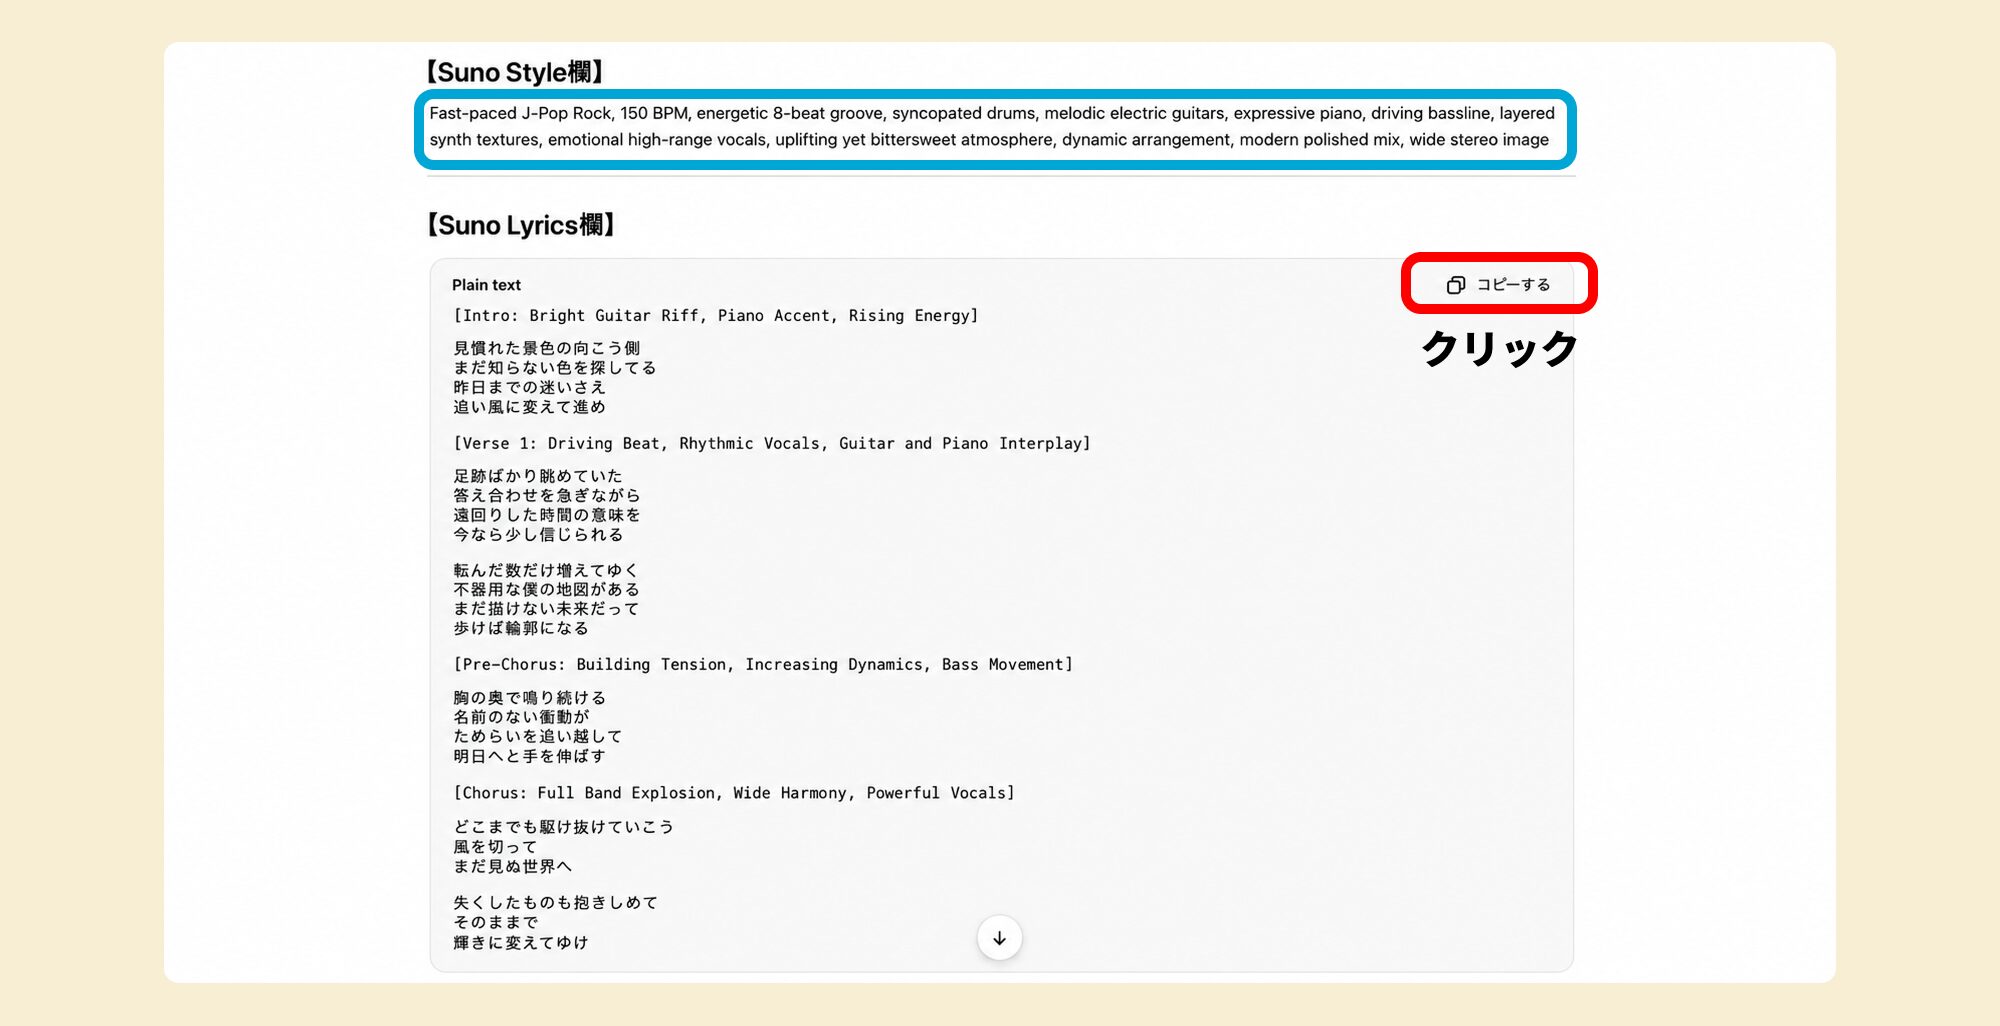Click the '[Verse 1: Driving Beat' tag line
Screen dimensions: 2000x1026
(772, 444)
